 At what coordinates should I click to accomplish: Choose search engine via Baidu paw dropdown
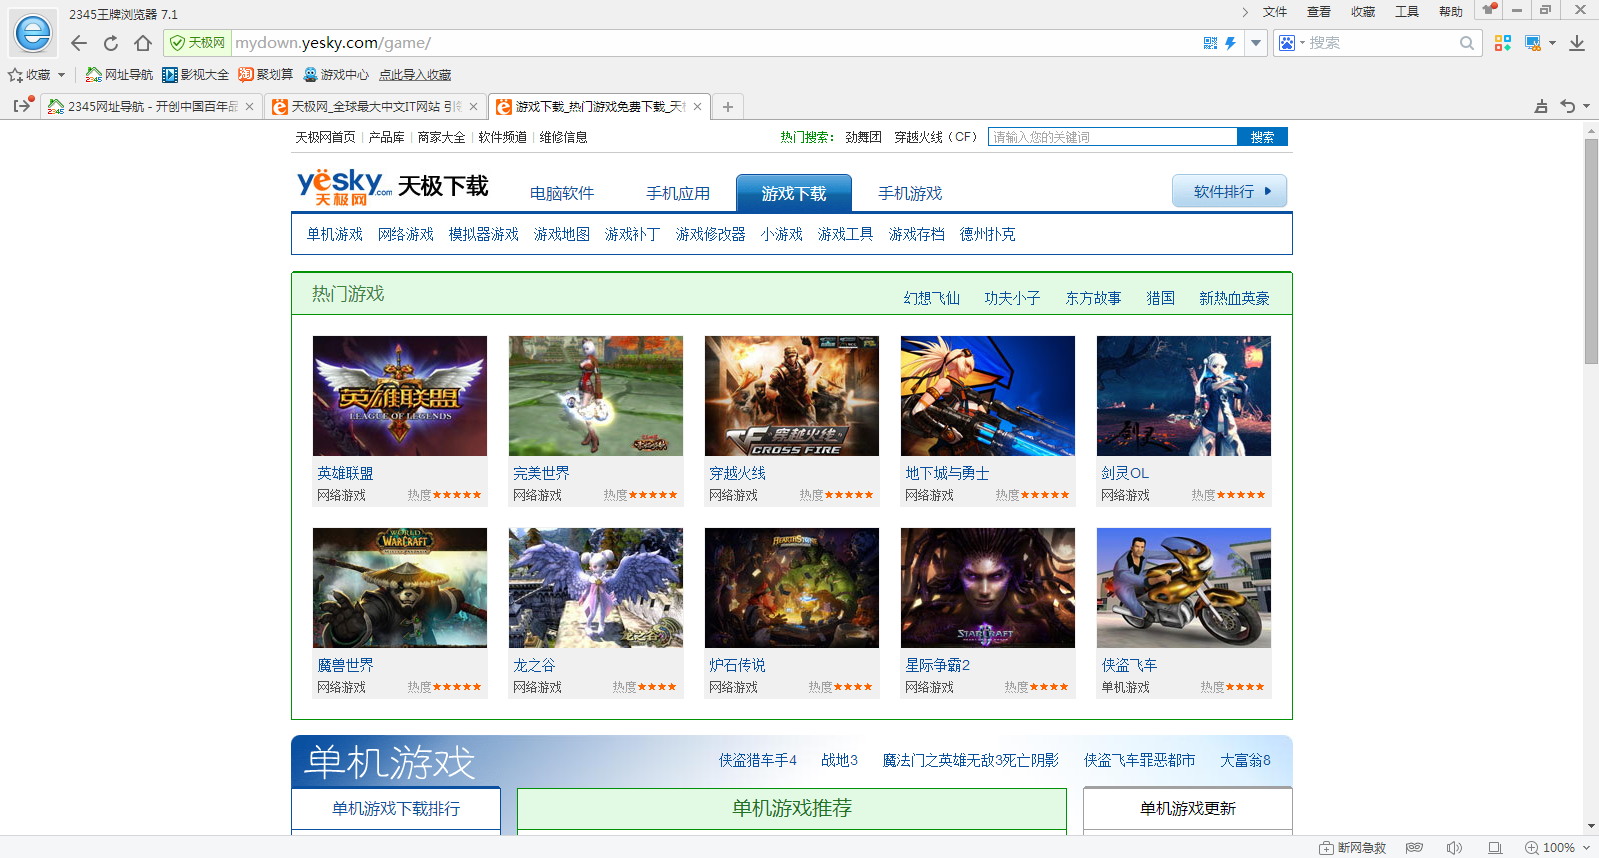tap(1292, 43)
